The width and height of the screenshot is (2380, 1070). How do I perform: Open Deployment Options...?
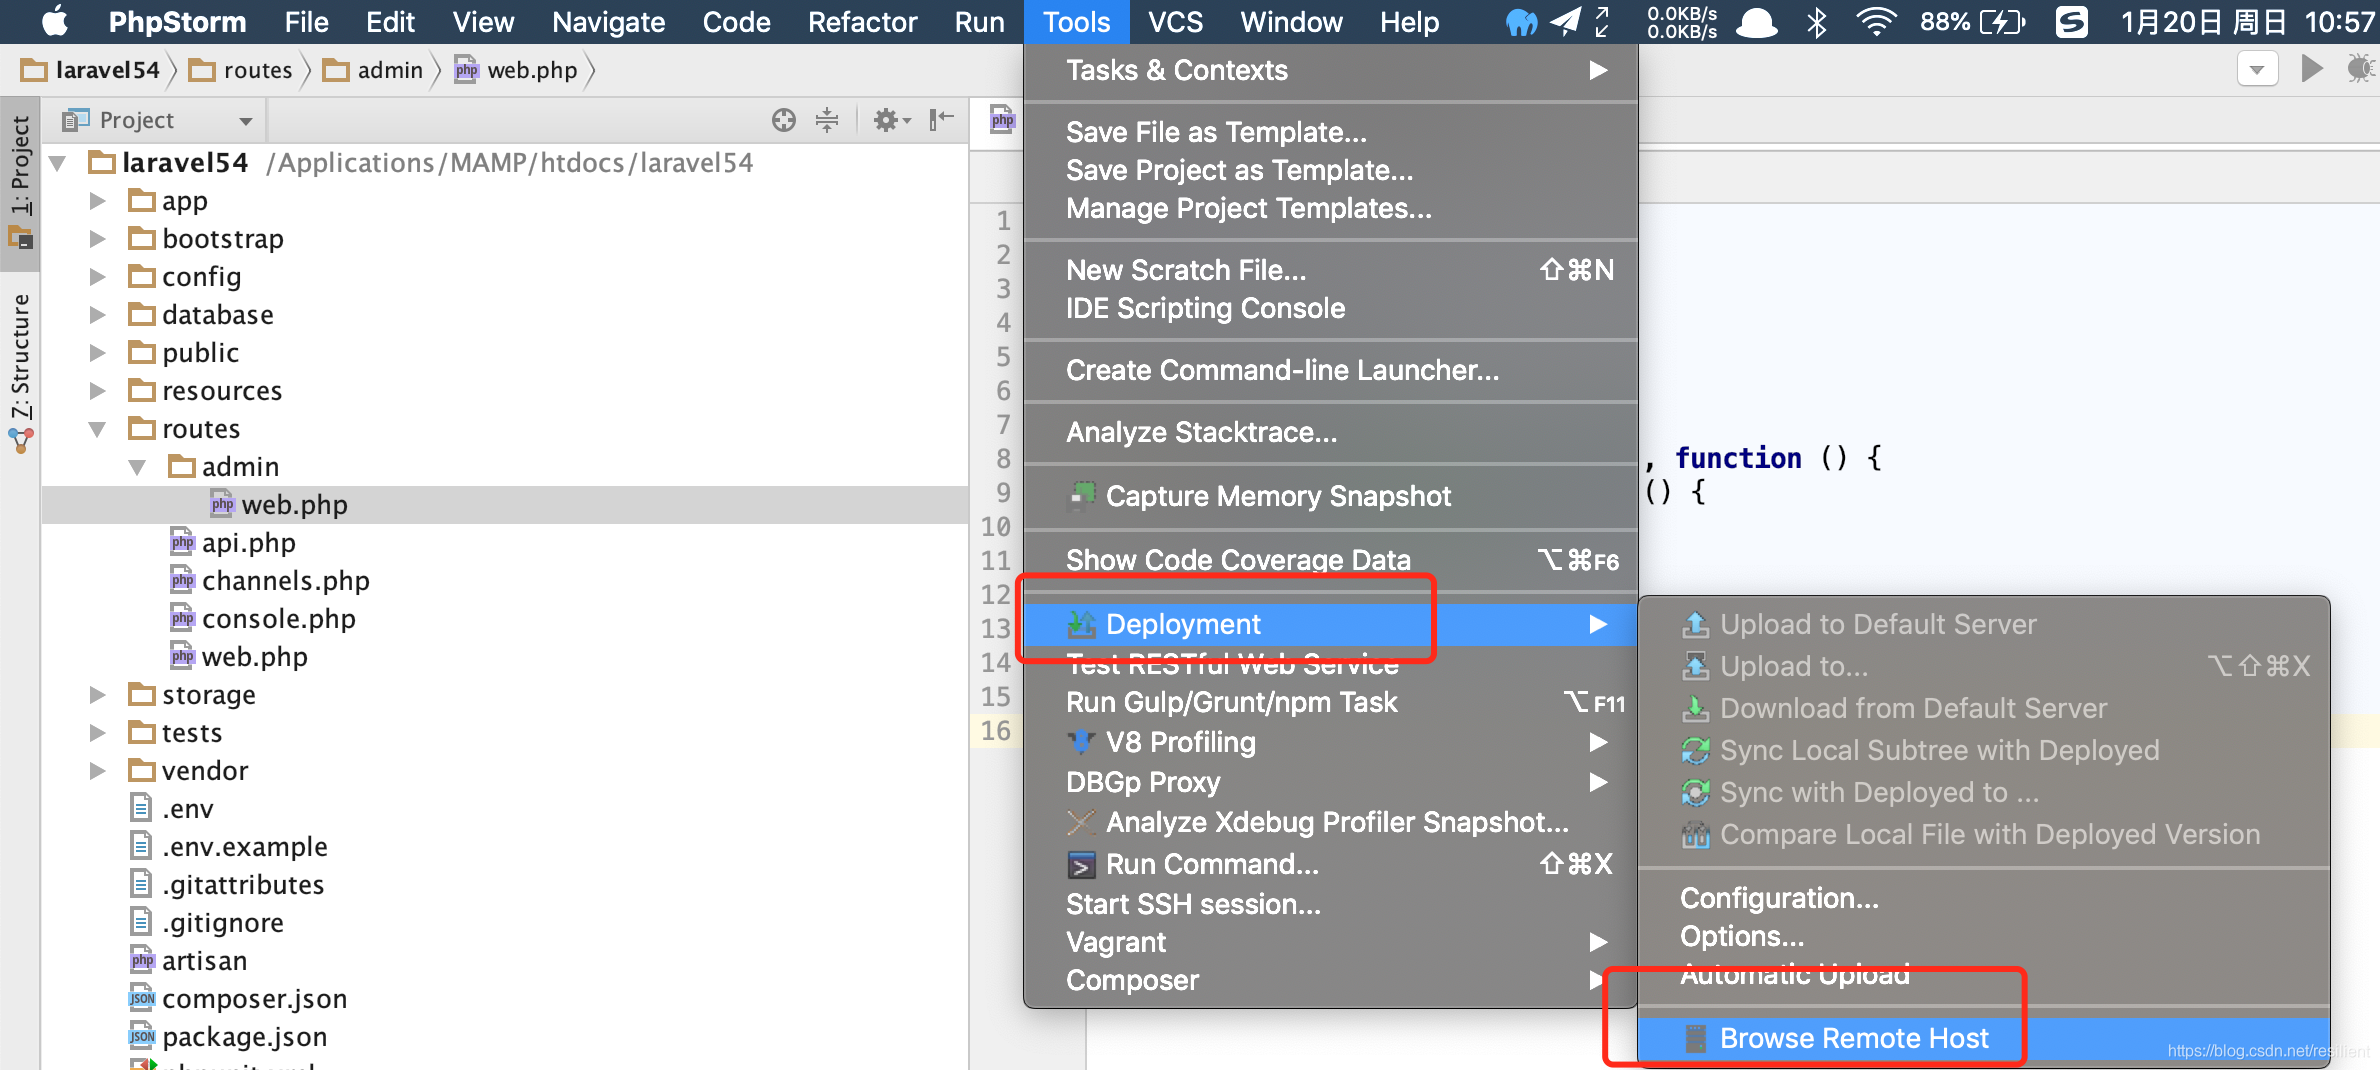click(1983, 936)
